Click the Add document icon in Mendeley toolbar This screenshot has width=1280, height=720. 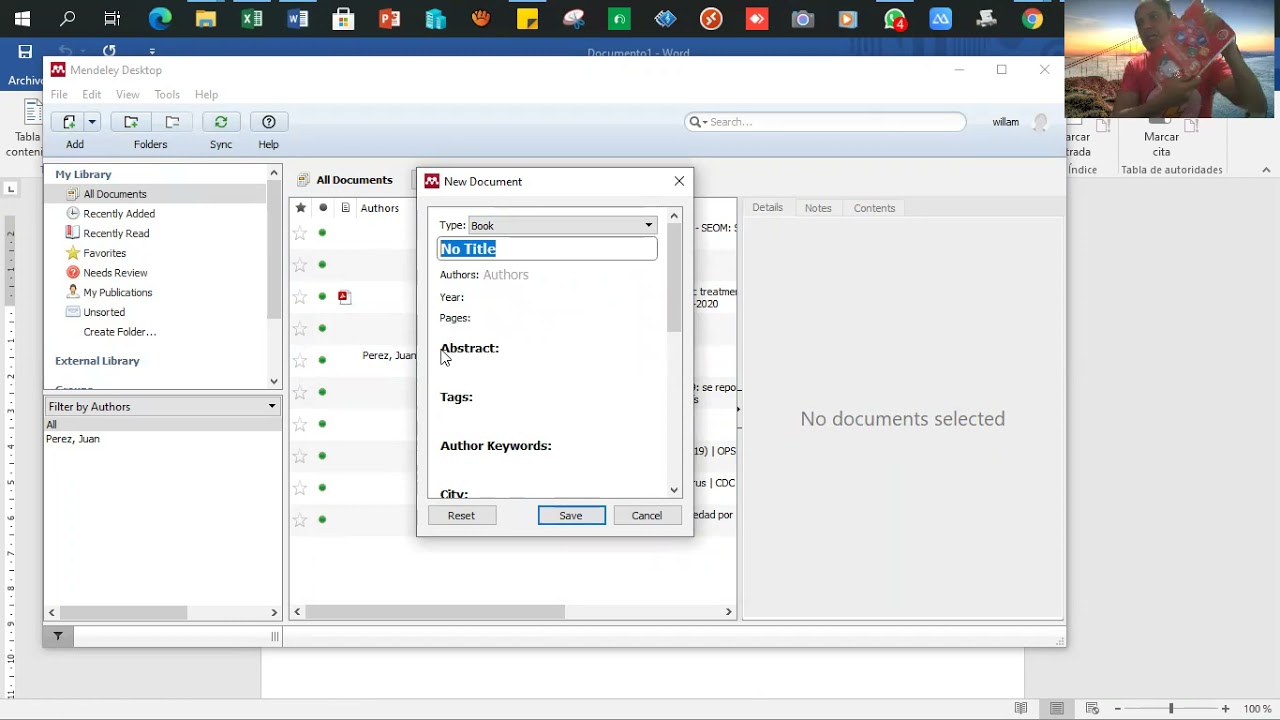69,122
